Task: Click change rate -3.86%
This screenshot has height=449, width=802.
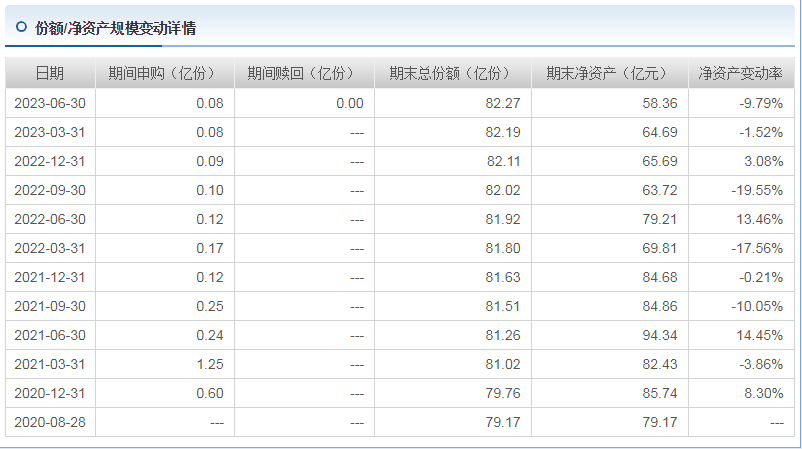Action: click(761, 364)
